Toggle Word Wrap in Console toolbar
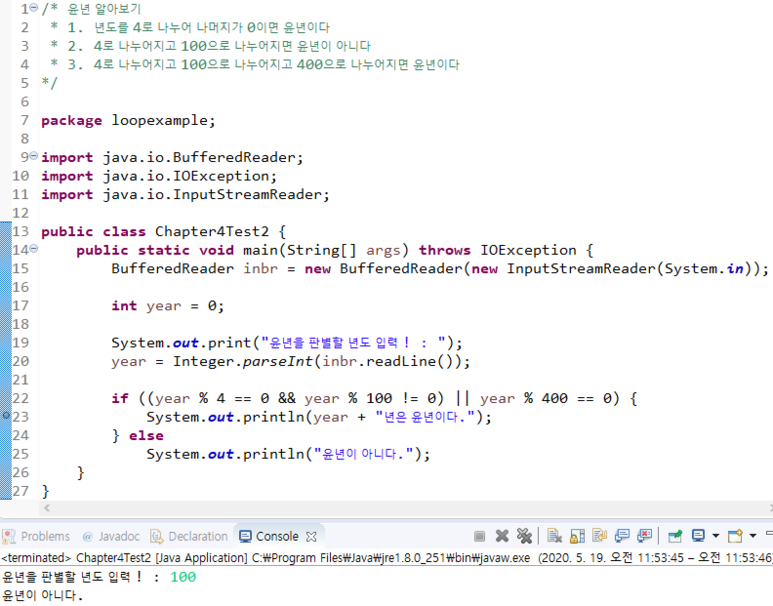This screenshot has width=773, height=606. [x=599, y=536]
